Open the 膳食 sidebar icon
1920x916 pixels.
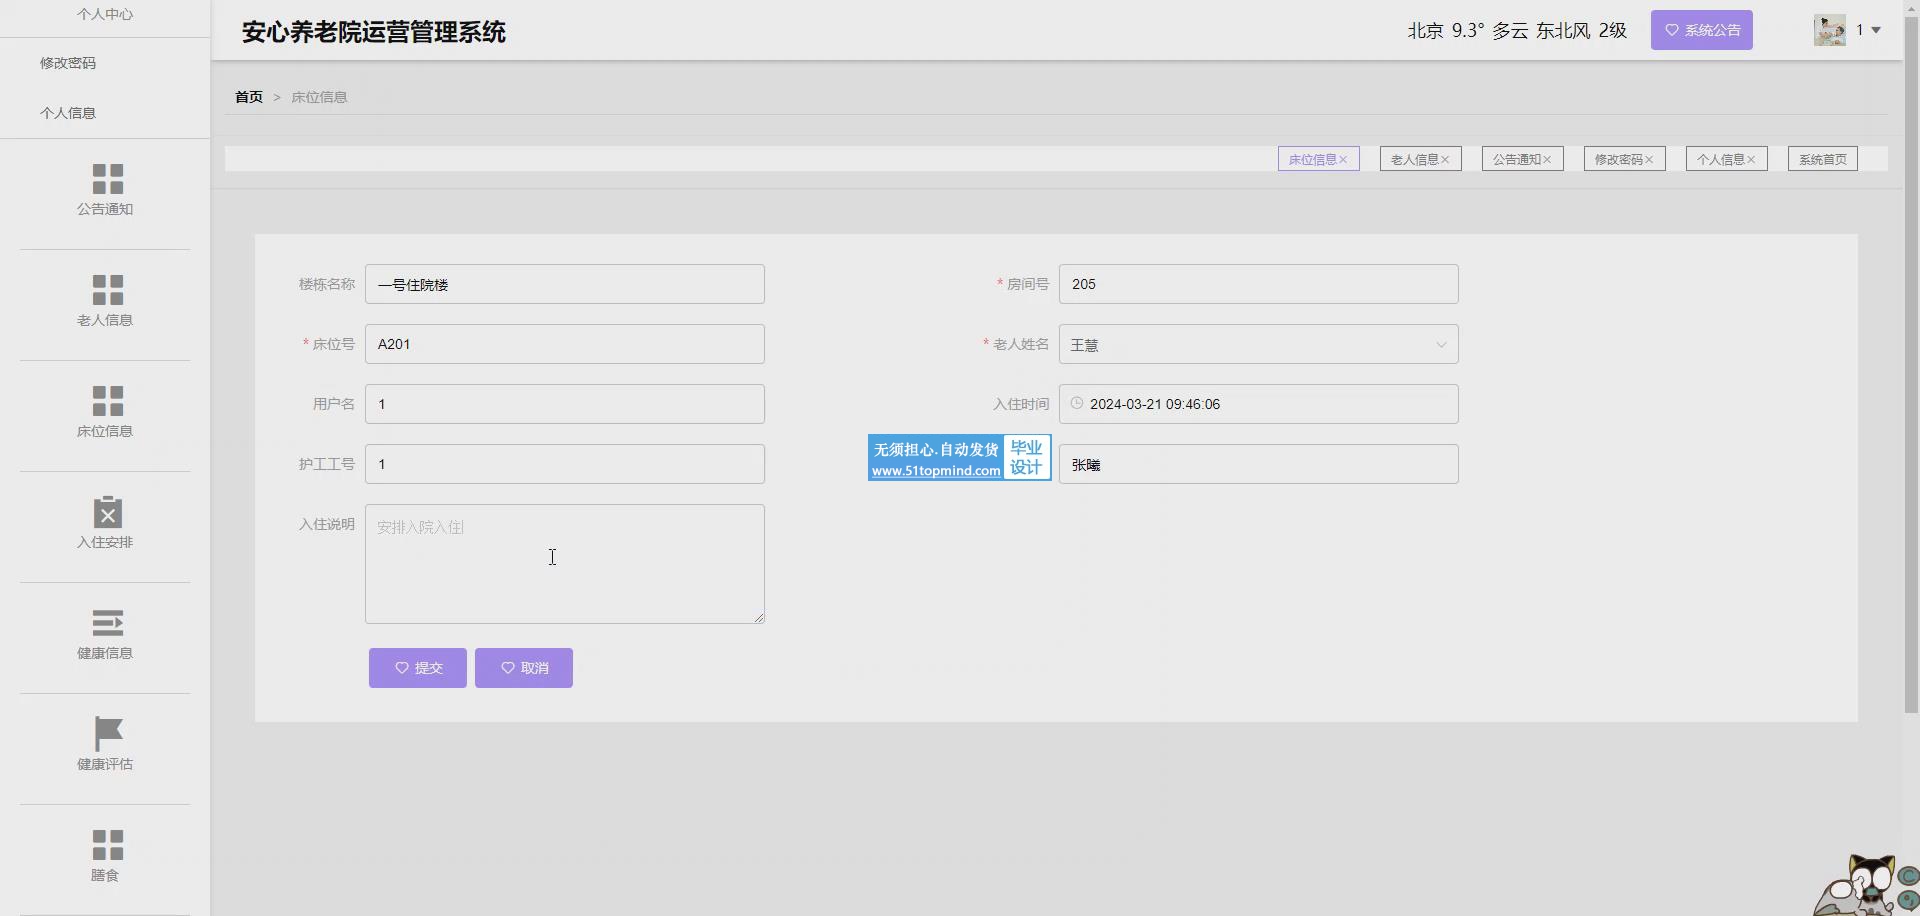click(x=107, y=845)
